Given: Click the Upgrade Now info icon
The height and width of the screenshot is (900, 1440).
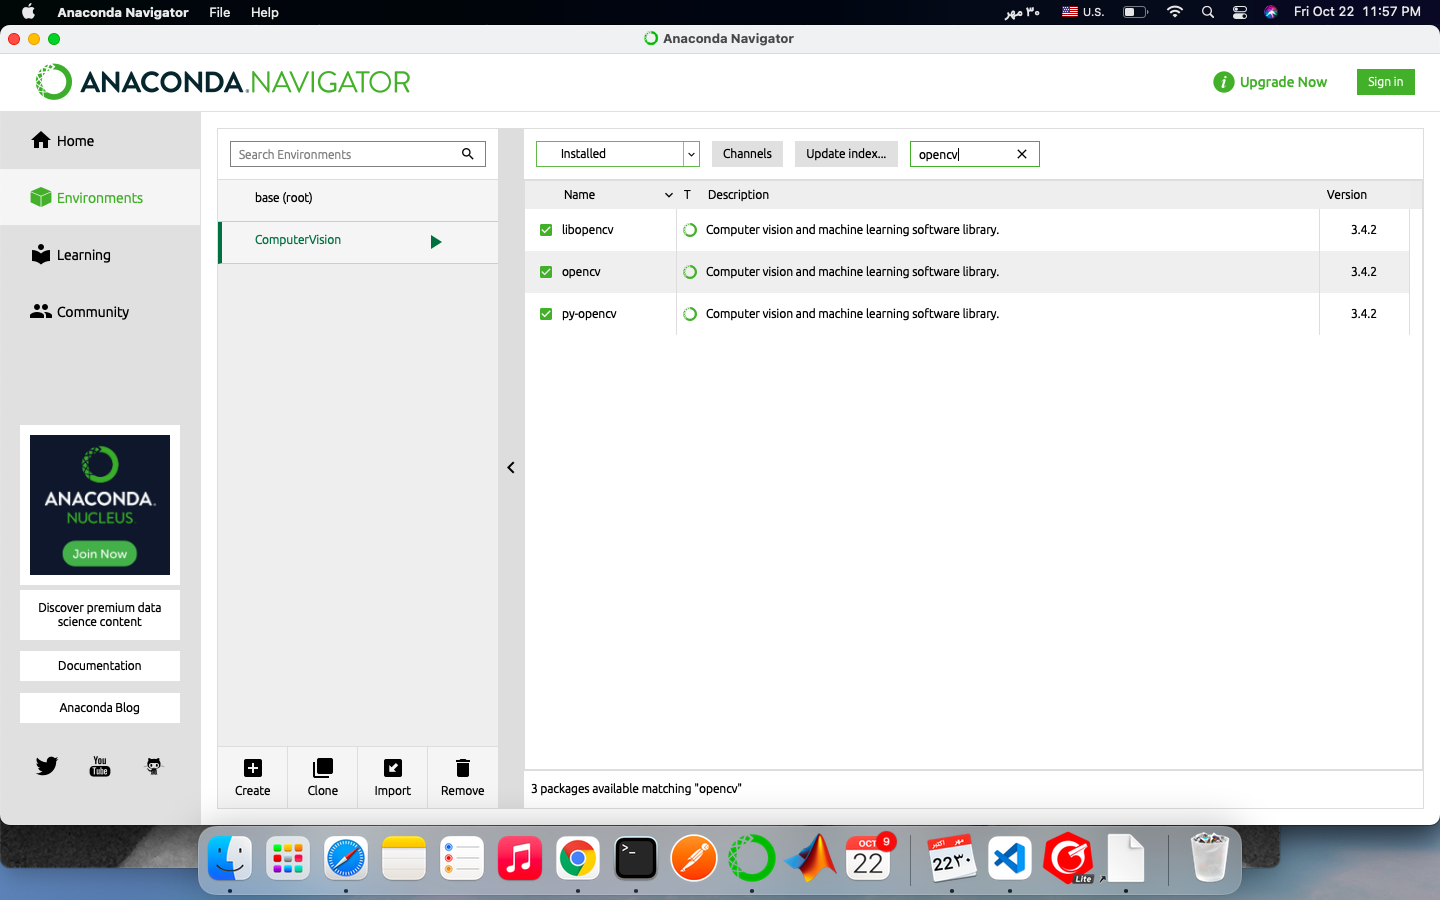Looking at the screenshot, I should (1223, 82).
